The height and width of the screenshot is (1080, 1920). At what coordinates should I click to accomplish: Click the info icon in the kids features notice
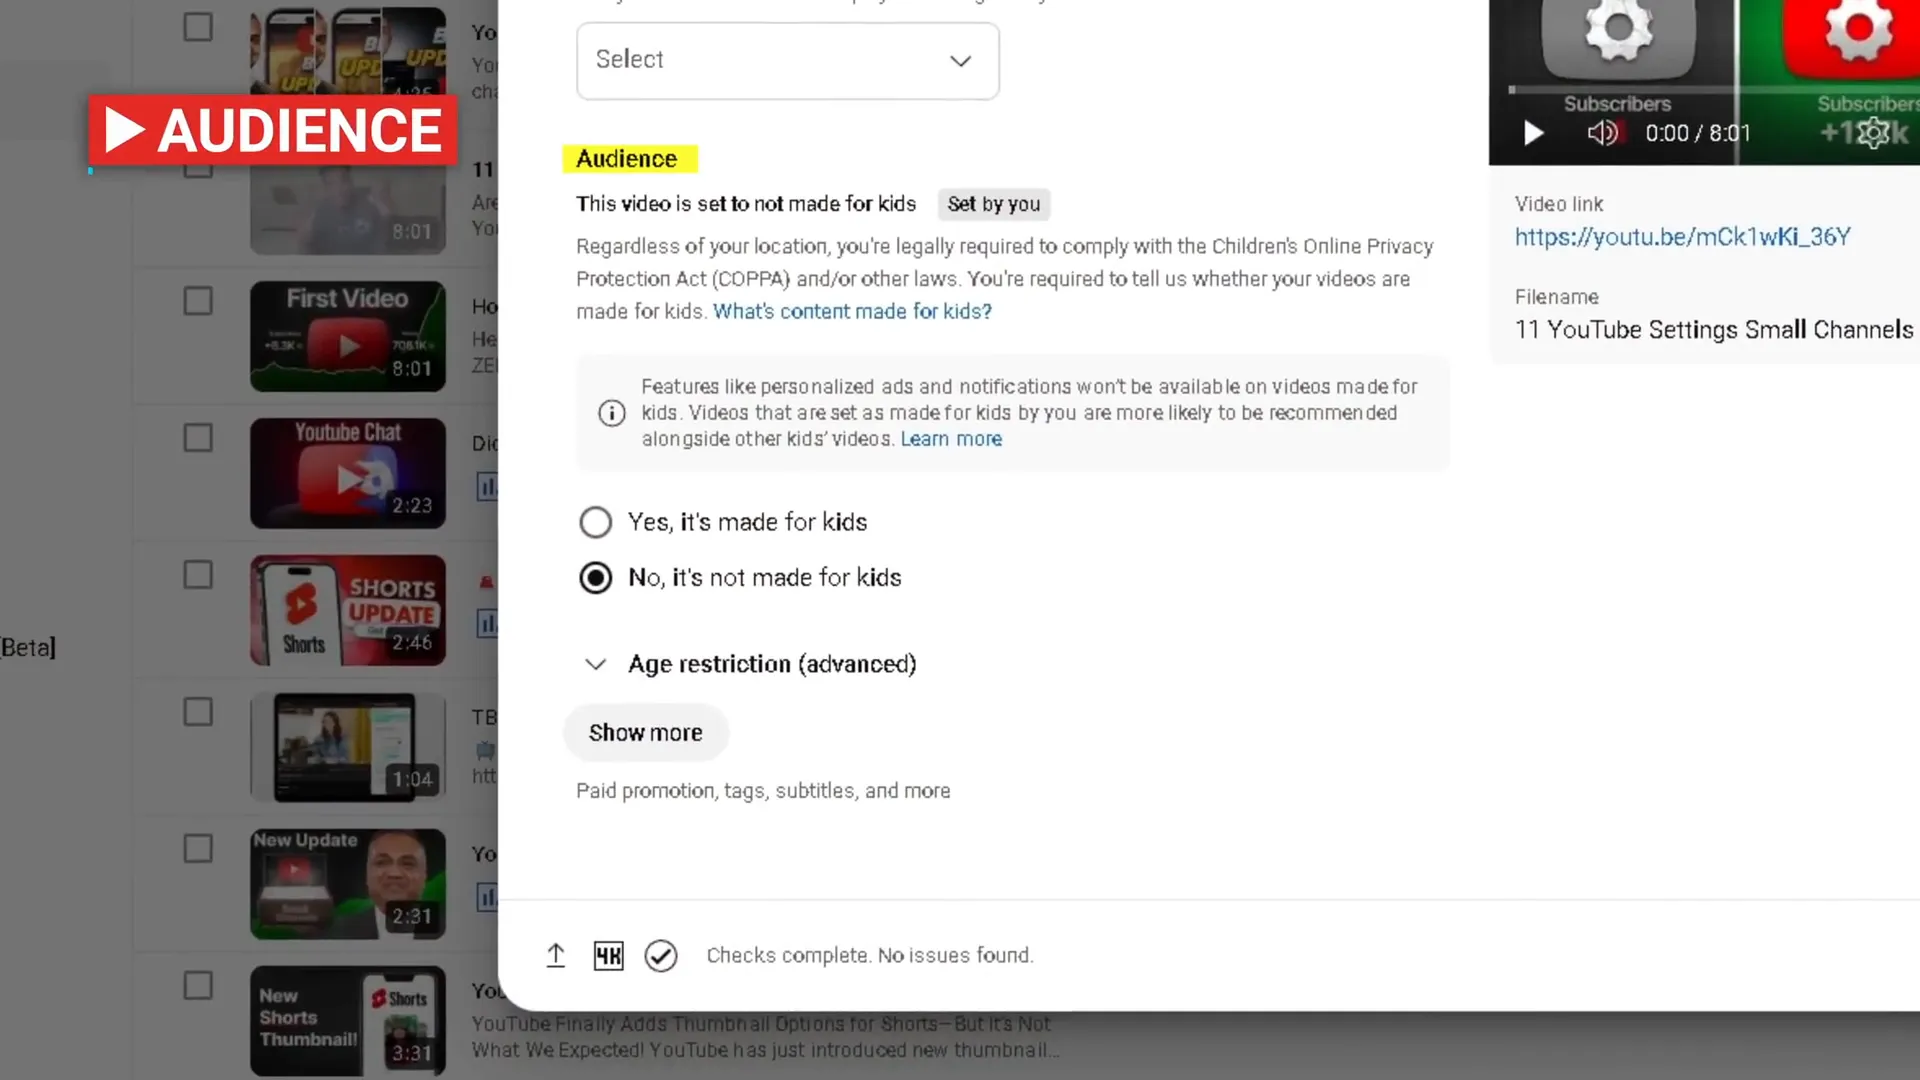pyautogui.click(x=611, y=413)
